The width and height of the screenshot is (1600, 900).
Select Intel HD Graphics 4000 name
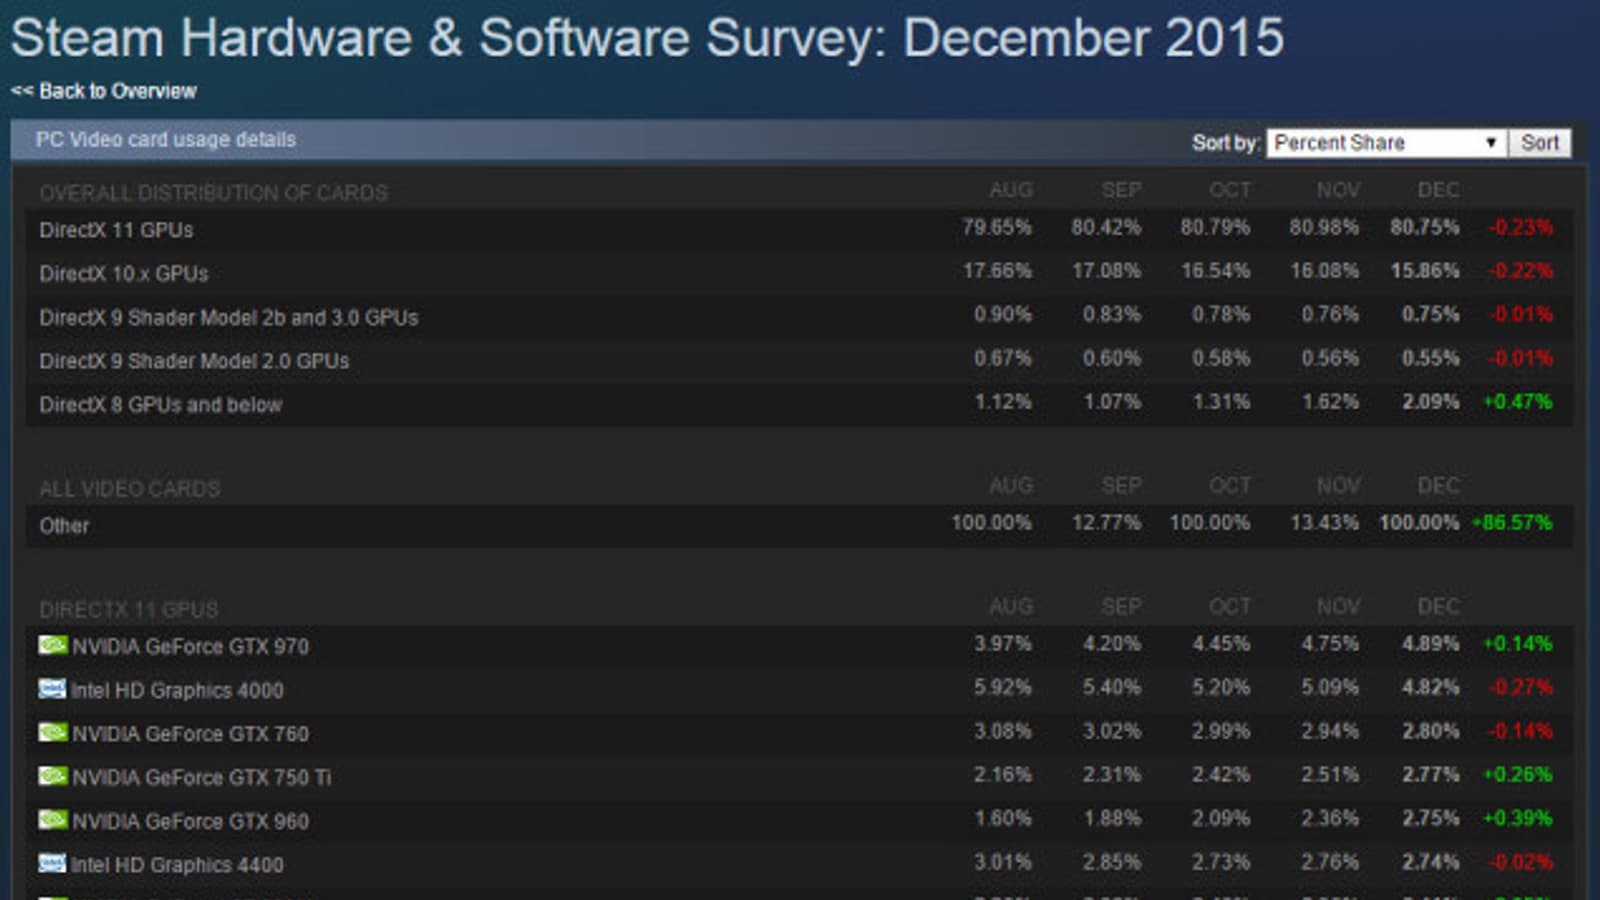[x=177, y=691]
